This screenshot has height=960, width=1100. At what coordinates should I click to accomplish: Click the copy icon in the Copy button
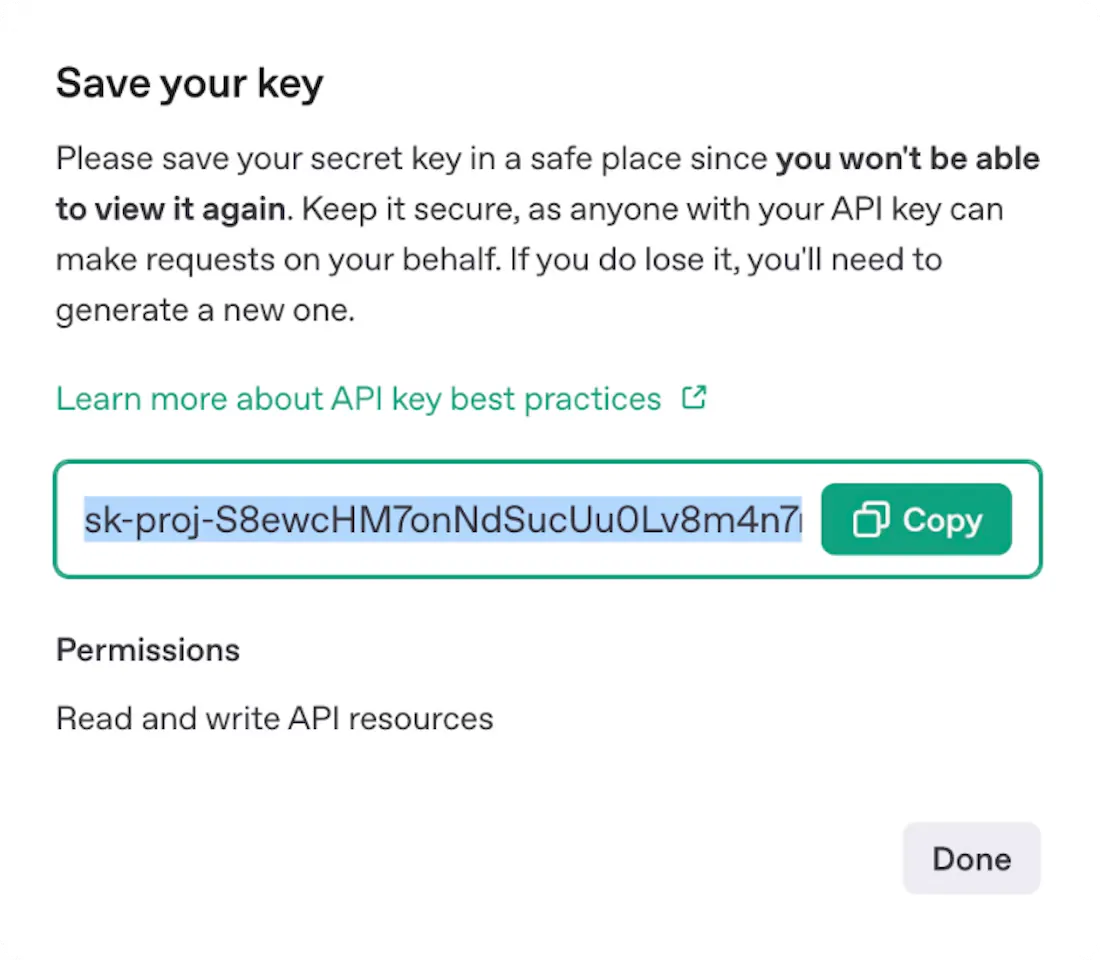(x=870, y=520)
